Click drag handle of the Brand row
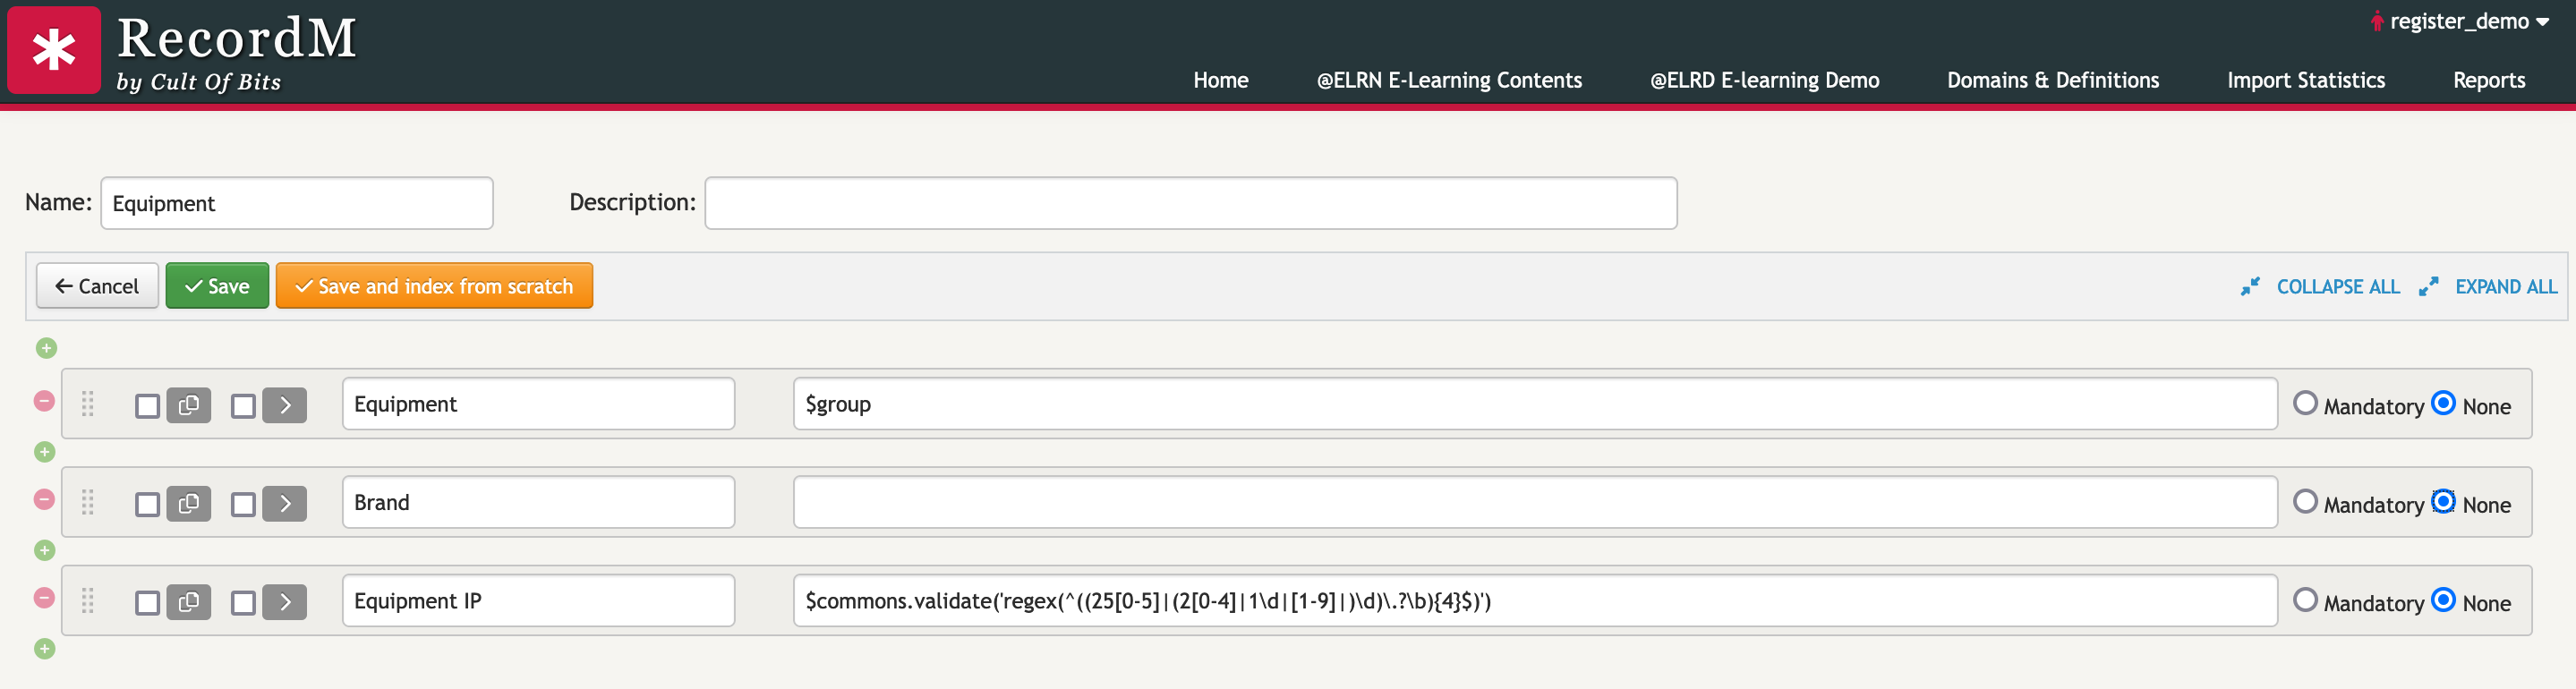 pos(88,502)
